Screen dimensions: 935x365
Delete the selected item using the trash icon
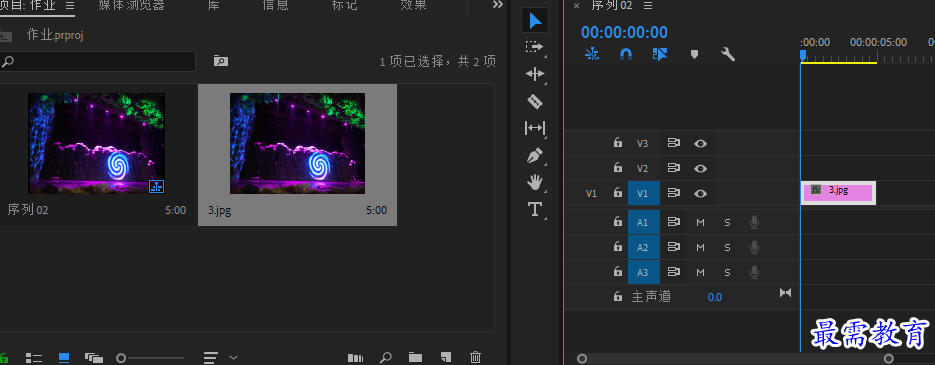[x=475, y=357]
